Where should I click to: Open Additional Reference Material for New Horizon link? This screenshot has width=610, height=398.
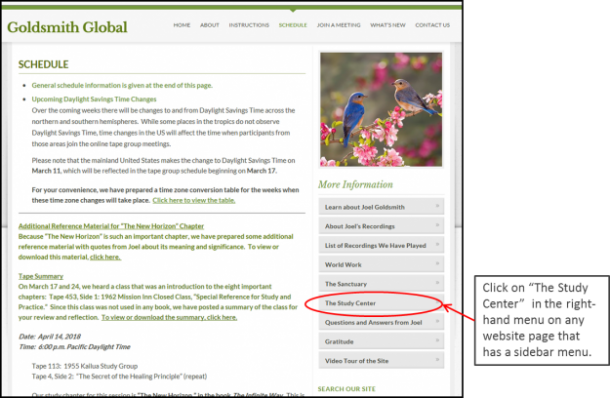[x=111, y=226]
